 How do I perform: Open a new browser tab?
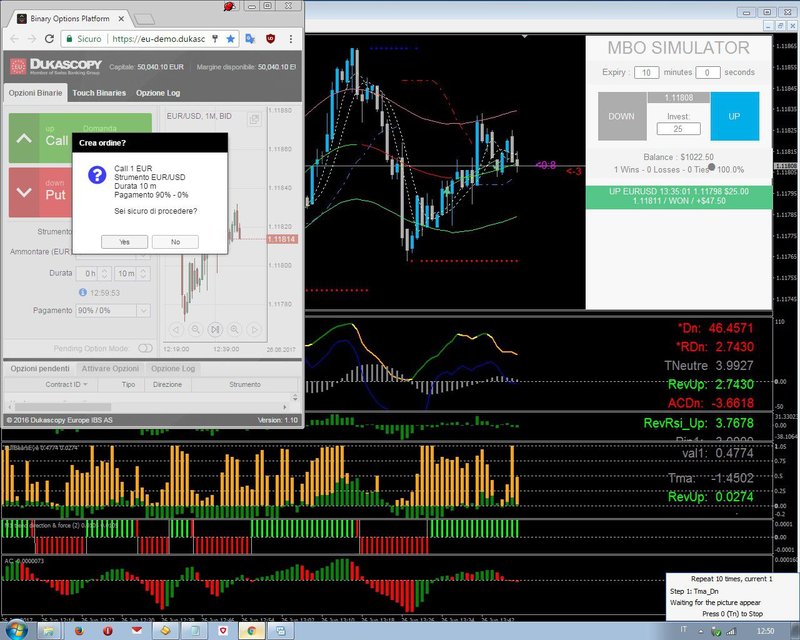coord(144,19)
